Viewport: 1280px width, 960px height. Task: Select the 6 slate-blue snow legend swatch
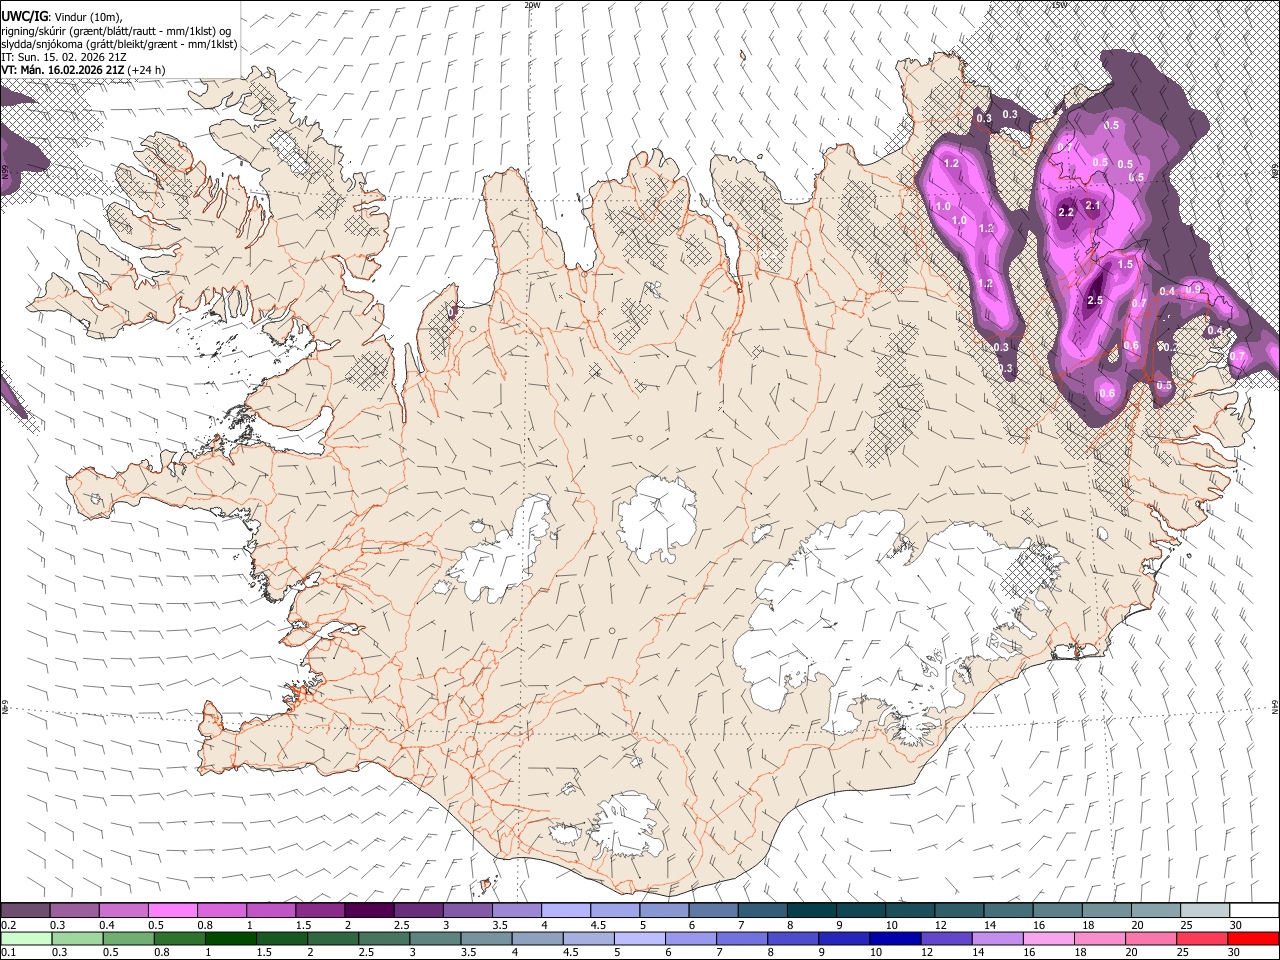coord(713,911)
